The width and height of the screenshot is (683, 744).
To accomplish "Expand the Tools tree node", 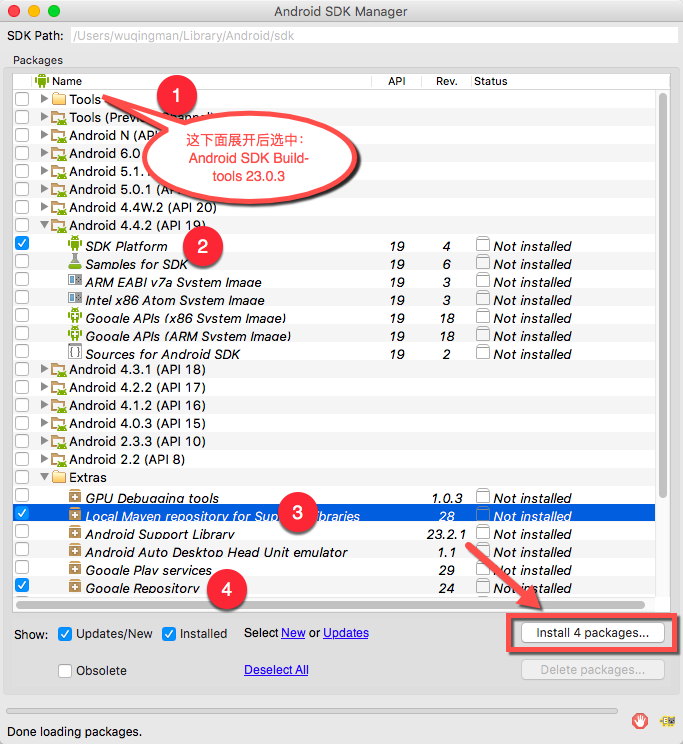I will tap(44, 99).
